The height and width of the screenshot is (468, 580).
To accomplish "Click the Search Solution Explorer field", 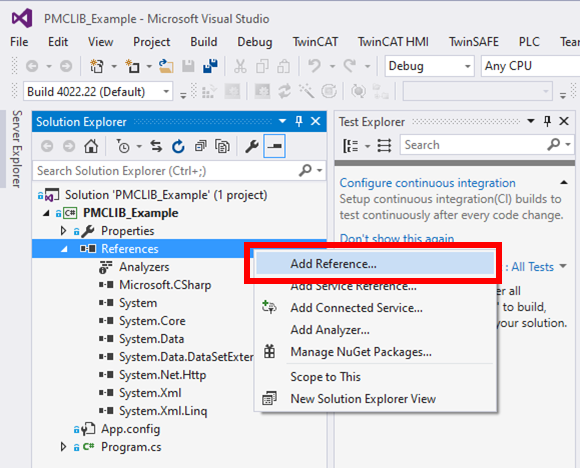I will point(166,171).
